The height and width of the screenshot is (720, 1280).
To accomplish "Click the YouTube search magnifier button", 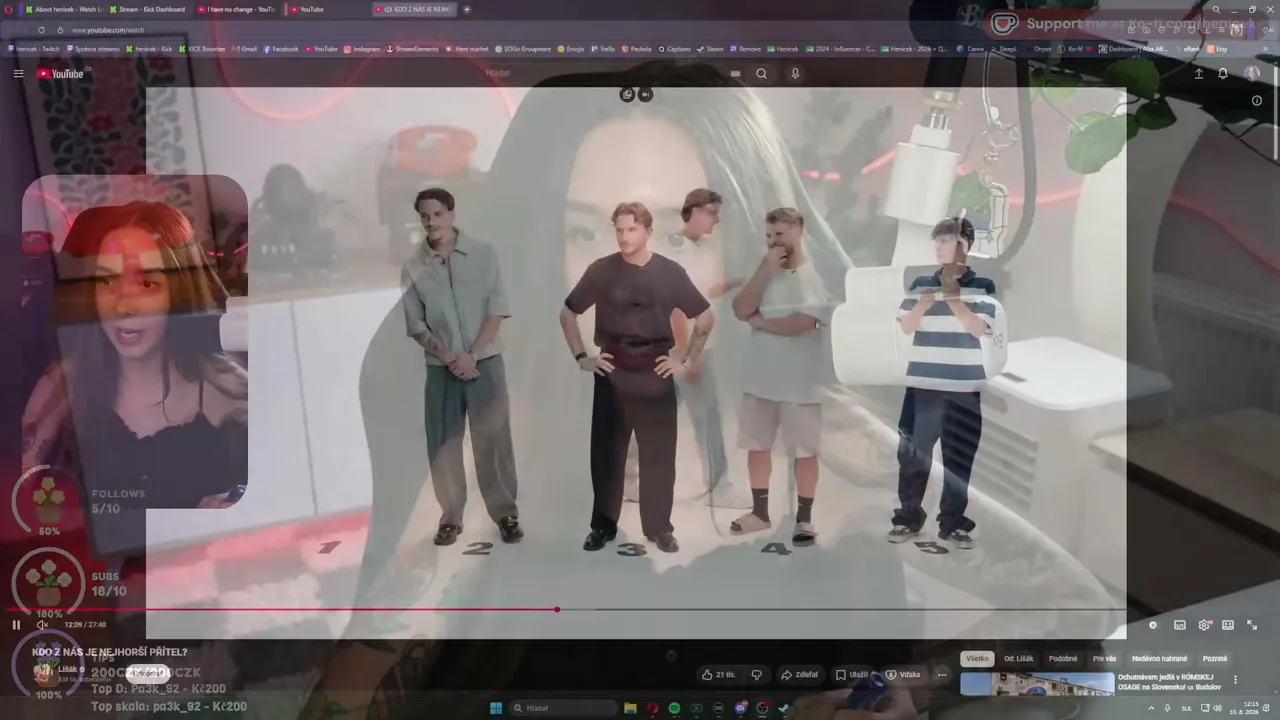I will tap(761, 73).
